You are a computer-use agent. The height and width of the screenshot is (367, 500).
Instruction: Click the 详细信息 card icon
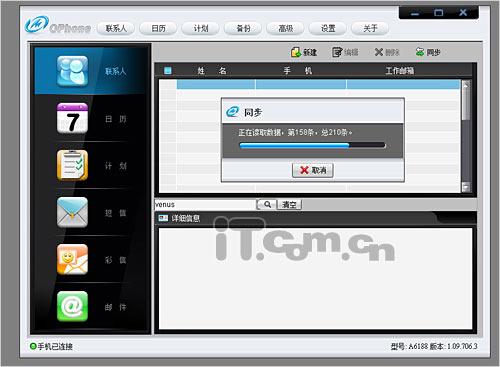click(x=163, y=218)
